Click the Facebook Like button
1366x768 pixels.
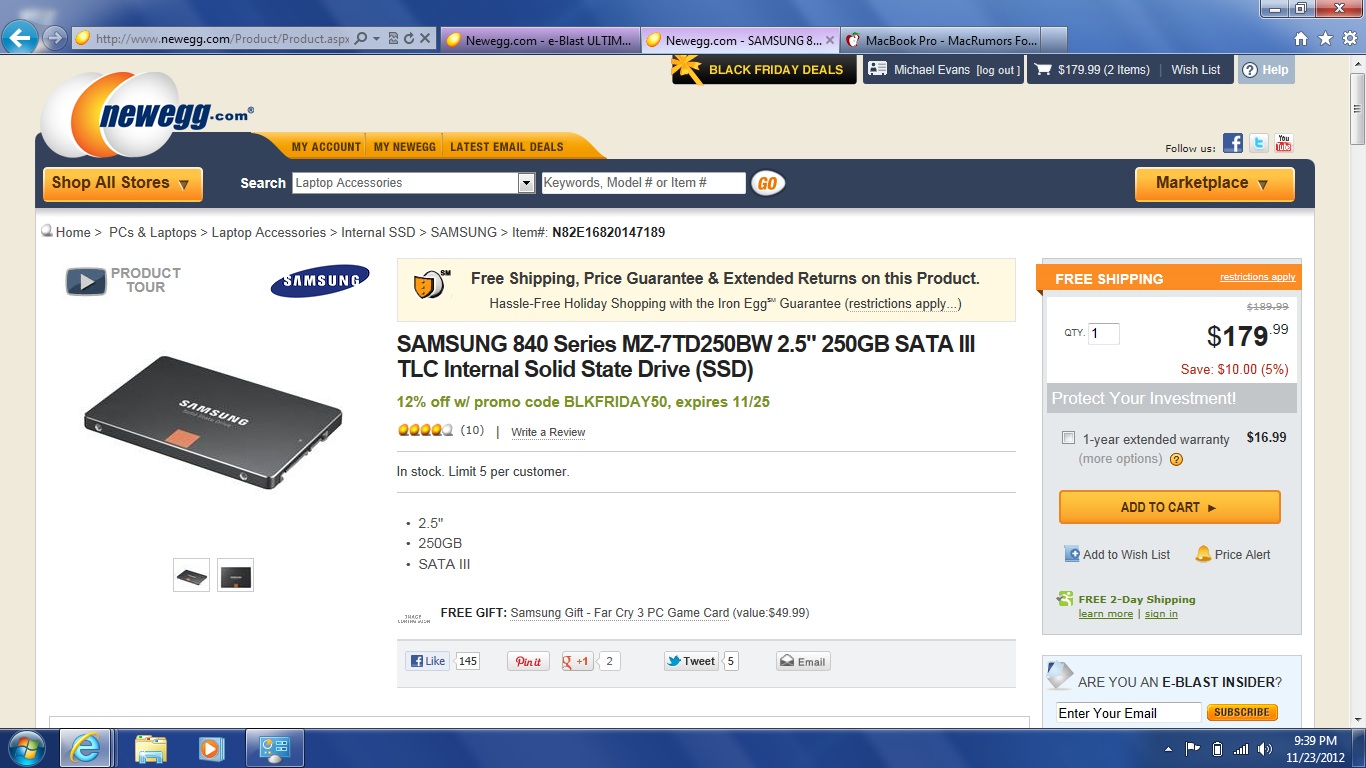pos(427,661)
